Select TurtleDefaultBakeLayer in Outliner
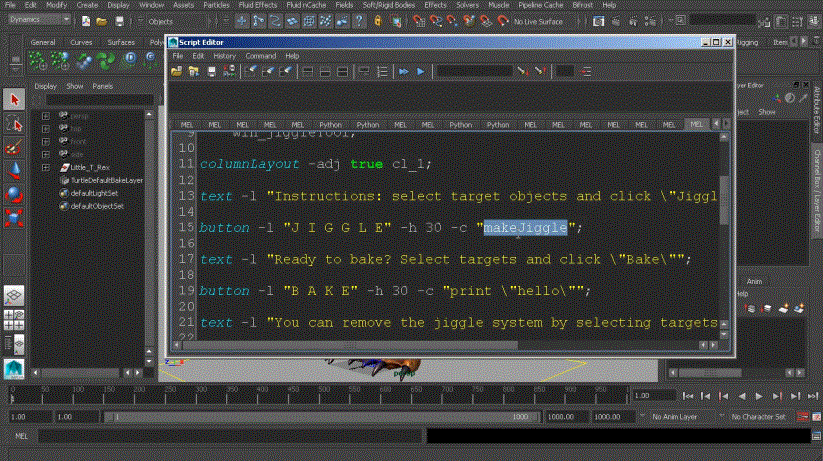 [x=107, y=180]
